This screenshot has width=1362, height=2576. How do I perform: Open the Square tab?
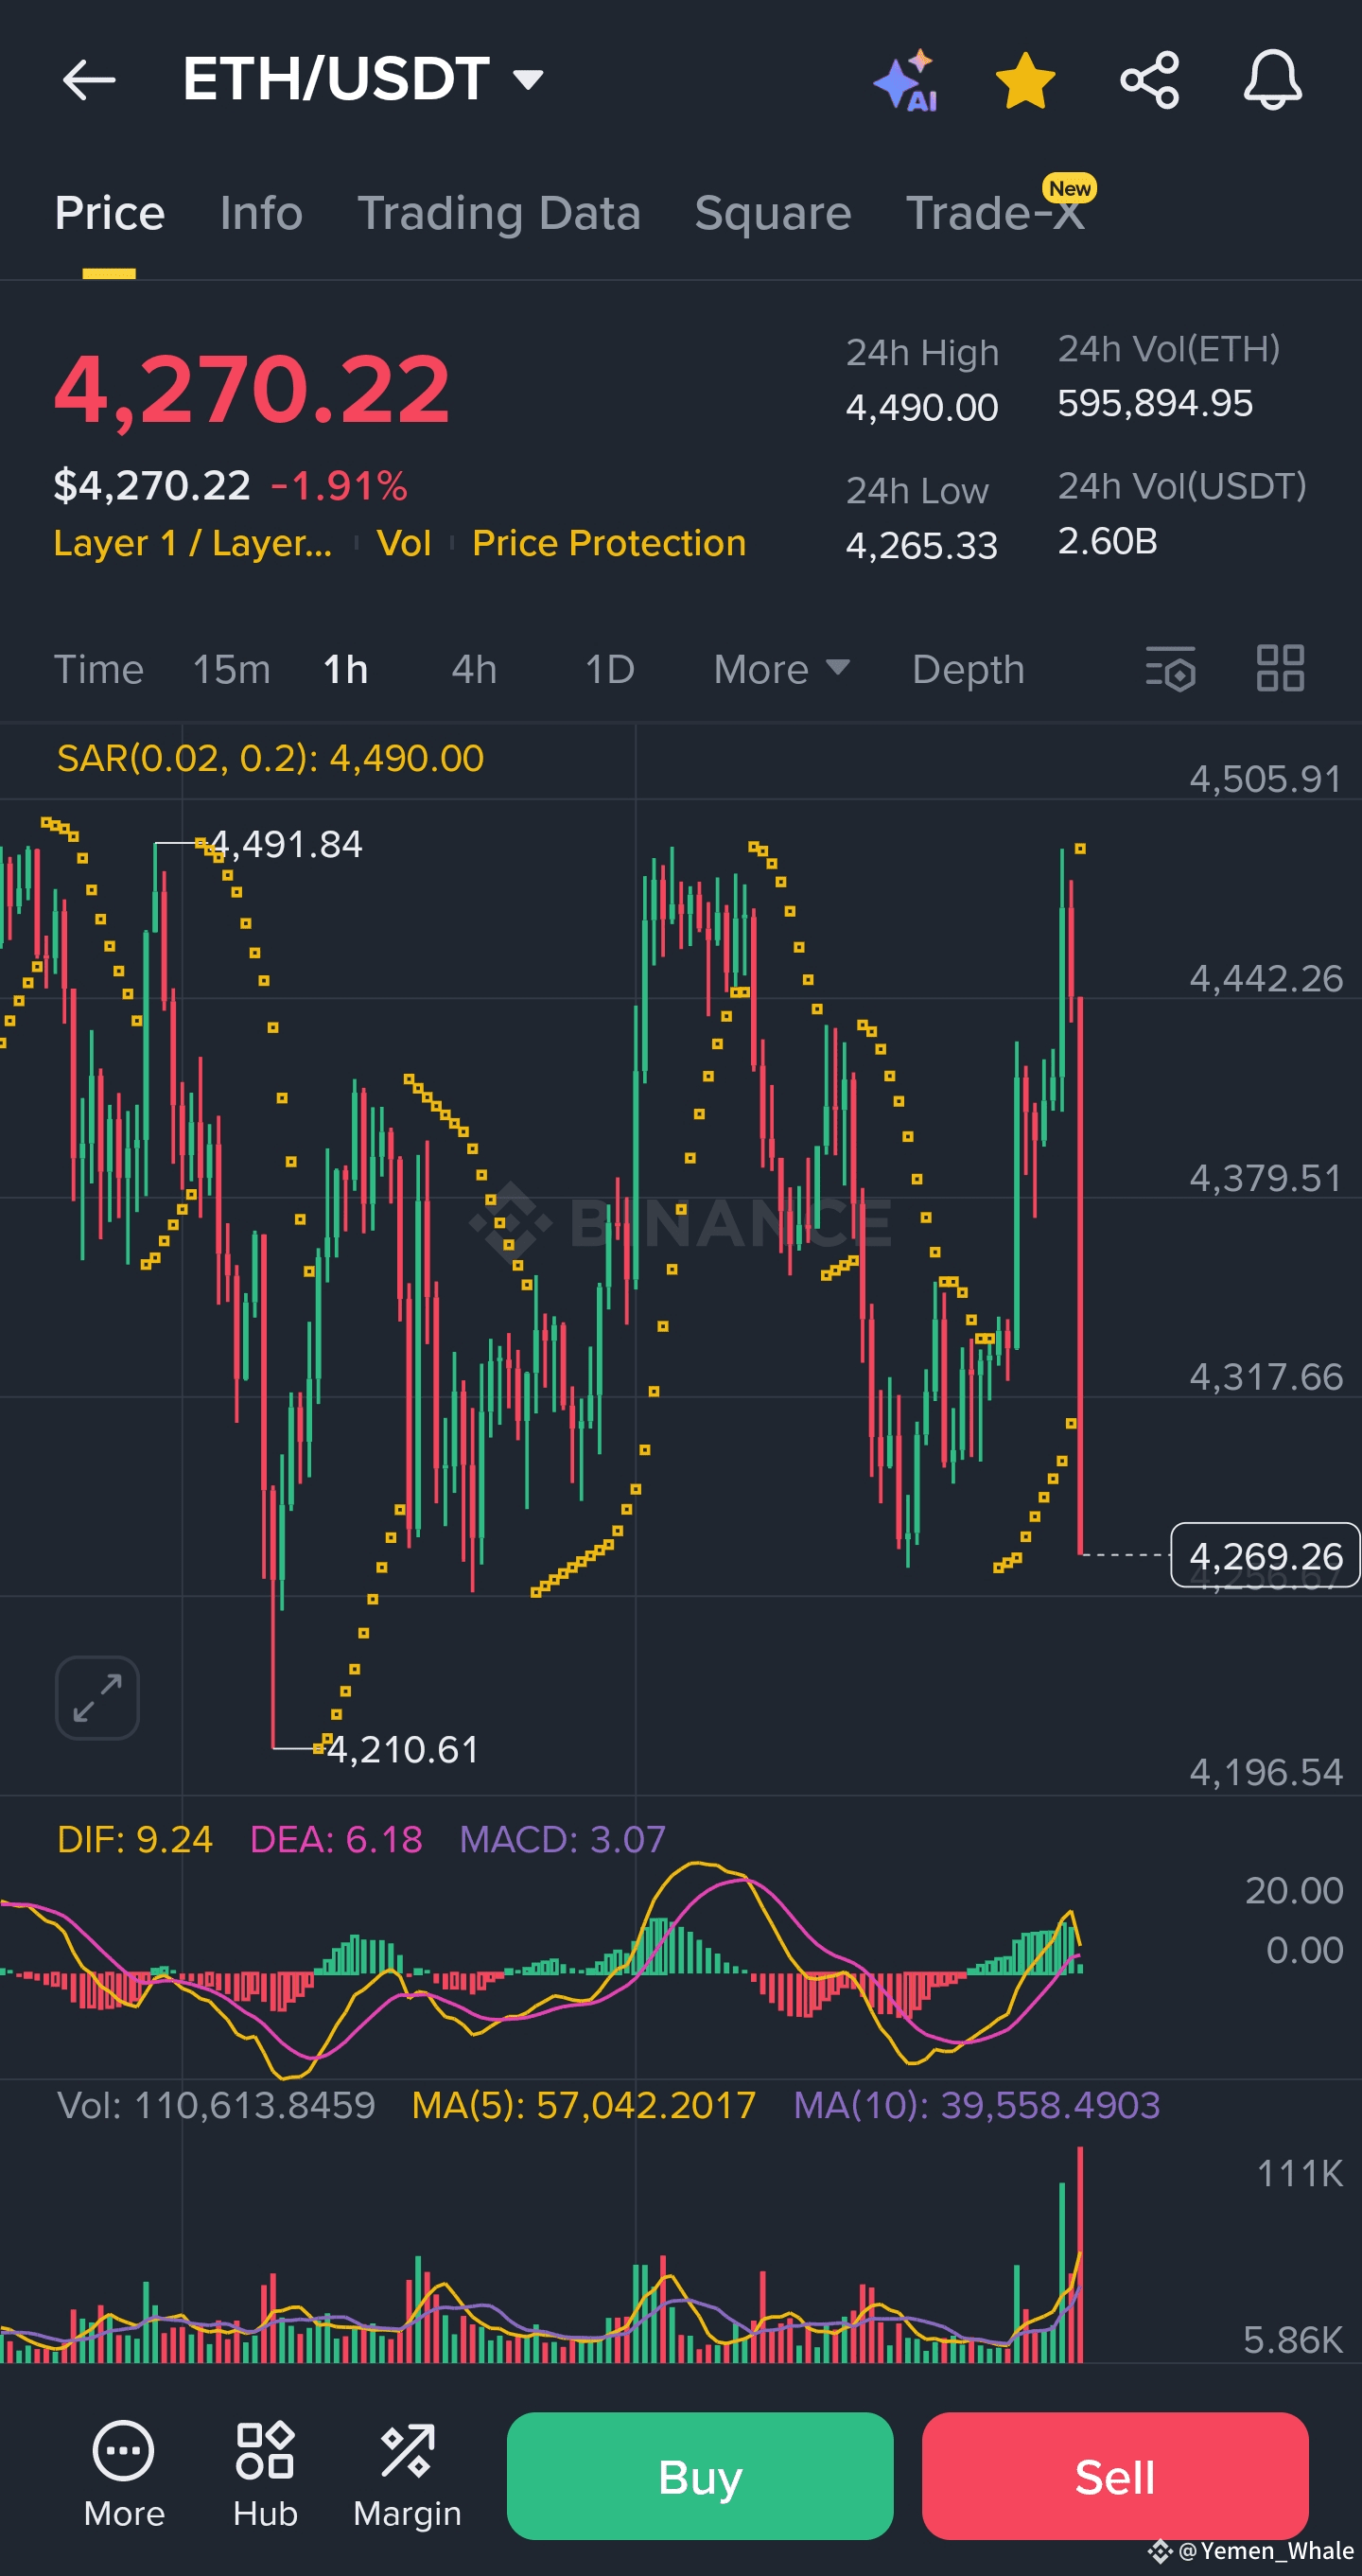[x=773, y=213]
